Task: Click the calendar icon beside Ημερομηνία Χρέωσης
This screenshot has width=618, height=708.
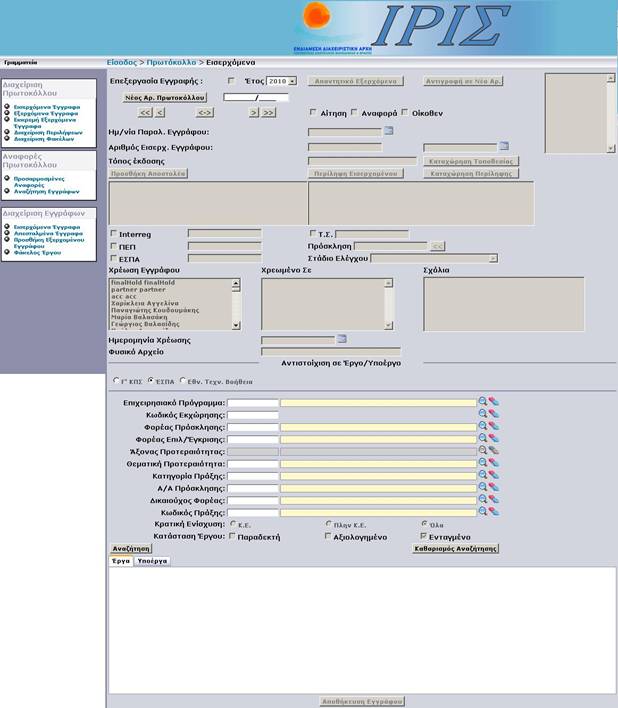Action: point(341,338)
